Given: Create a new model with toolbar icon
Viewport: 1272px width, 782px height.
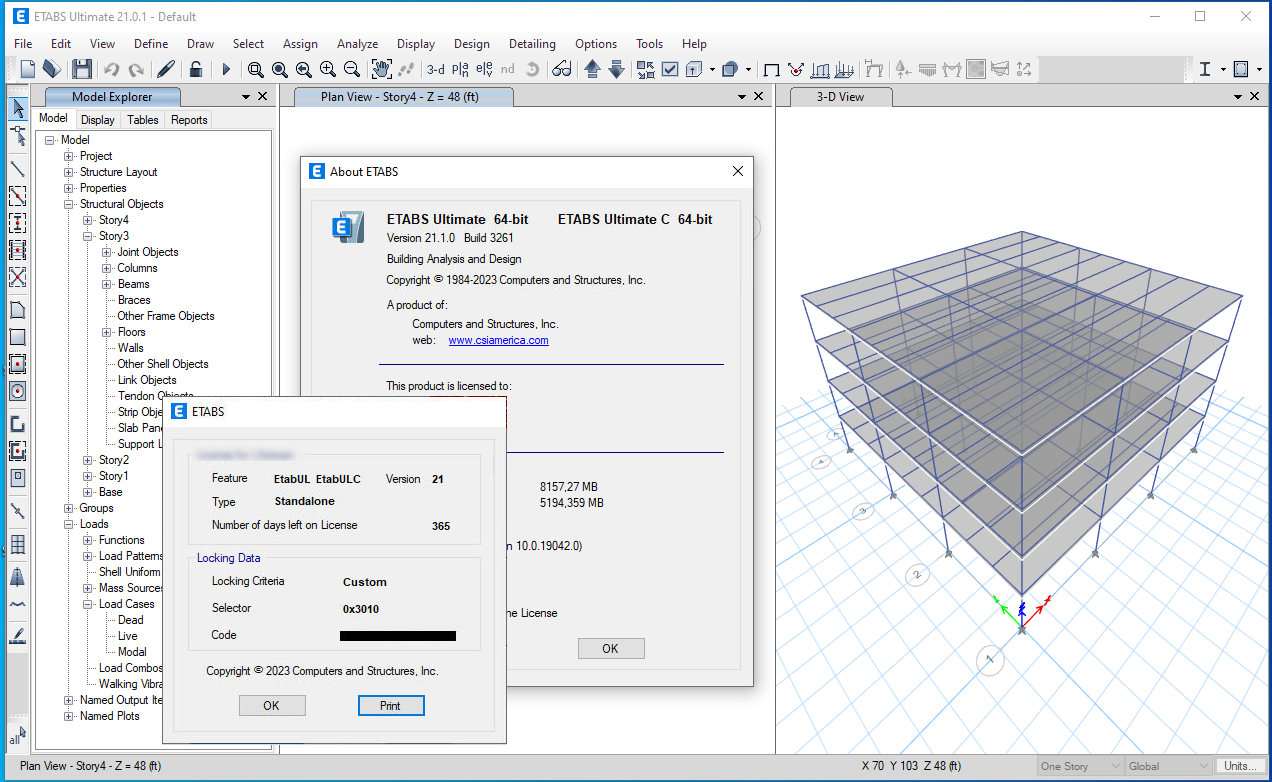Looking at the screenshot, I should click(x=27, y=69).
